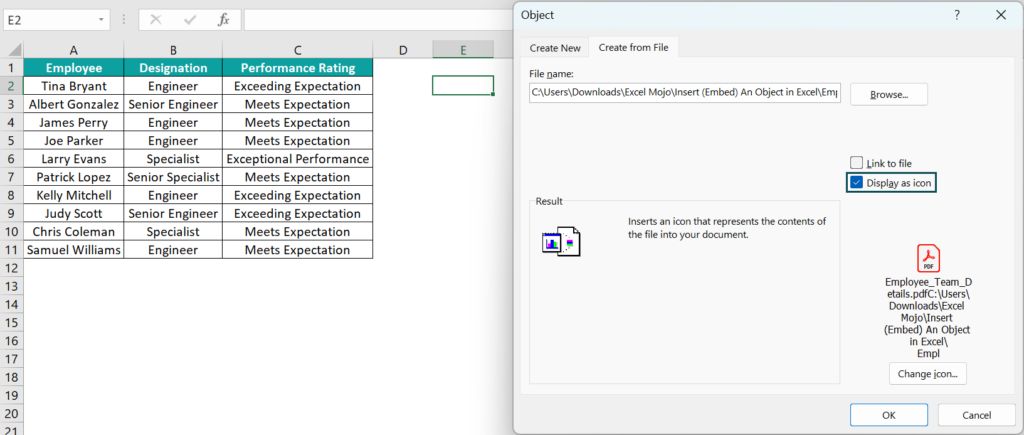Click Senior Specialist designation cell
The image size is (1024, 435).
coord(173,177)
